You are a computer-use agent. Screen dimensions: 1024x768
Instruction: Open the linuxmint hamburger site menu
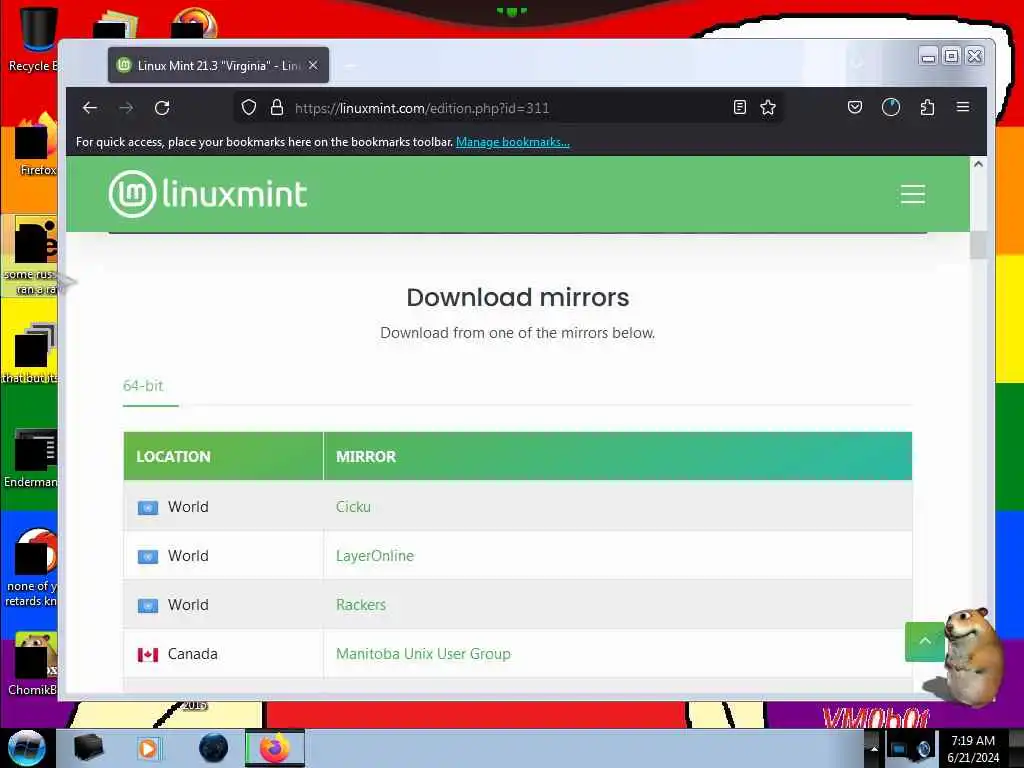(x=912, y=194)
